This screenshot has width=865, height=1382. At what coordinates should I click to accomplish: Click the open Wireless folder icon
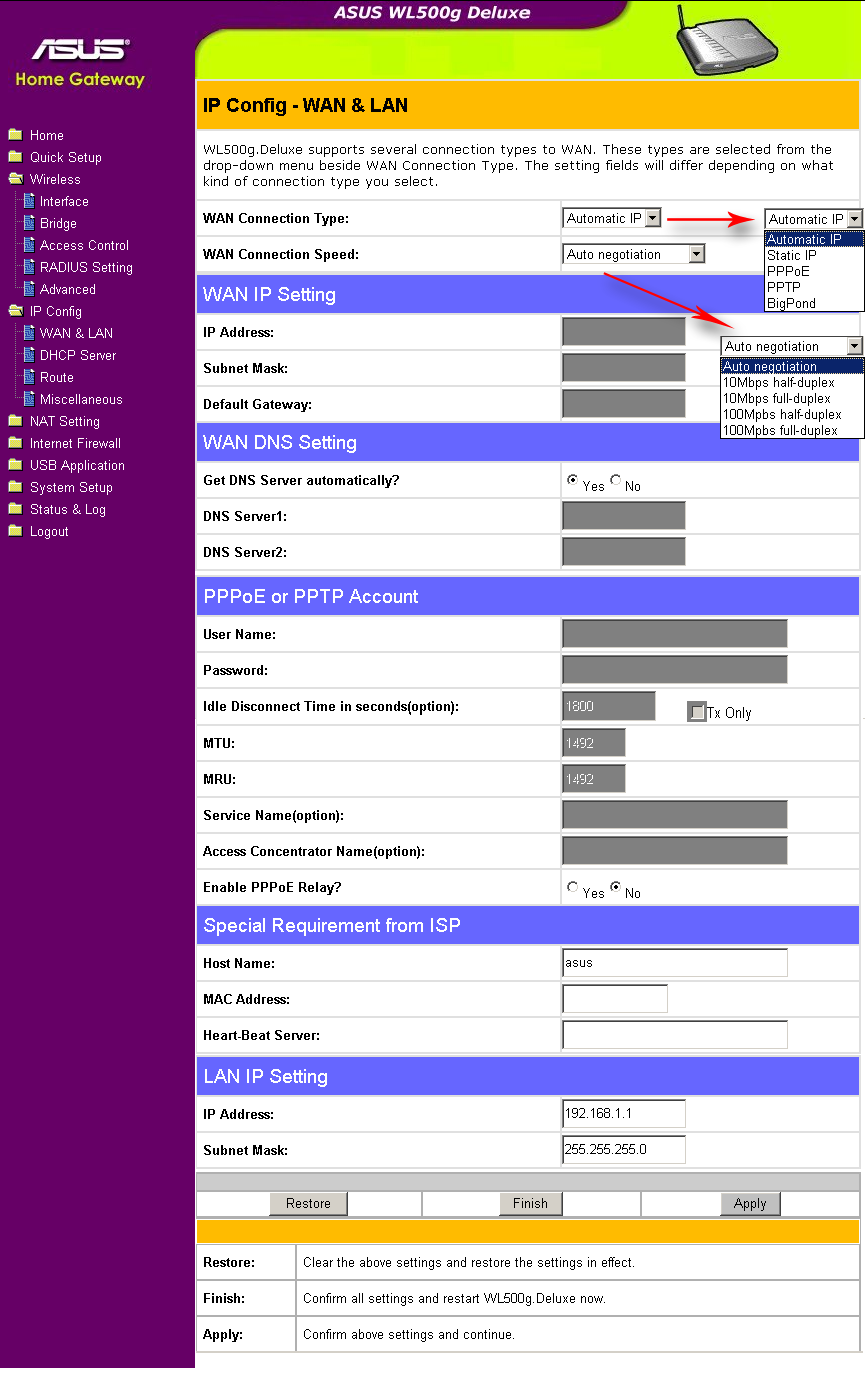(15, 179)
